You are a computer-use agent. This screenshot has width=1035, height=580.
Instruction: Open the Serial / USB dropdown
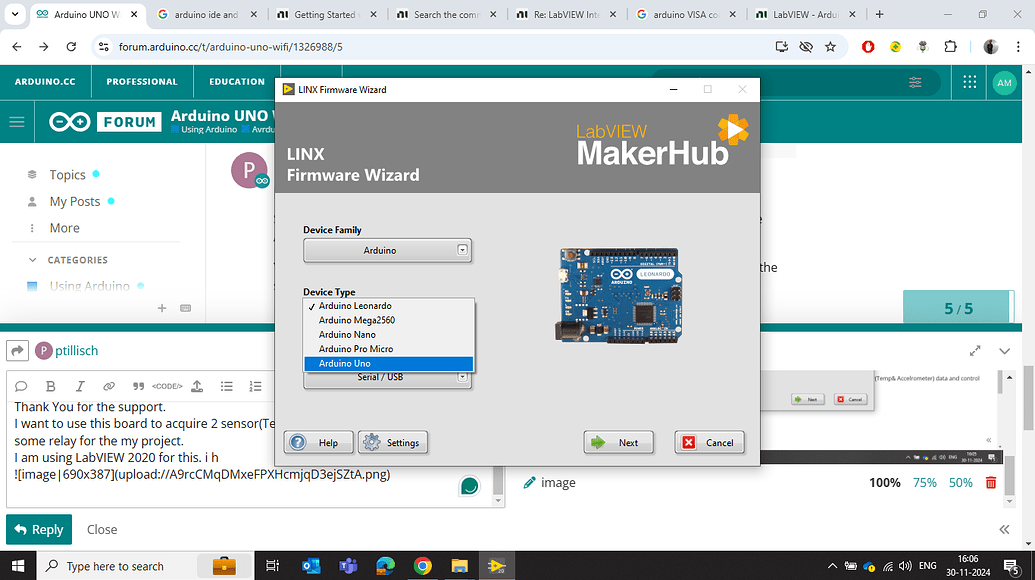click(463, 379)
